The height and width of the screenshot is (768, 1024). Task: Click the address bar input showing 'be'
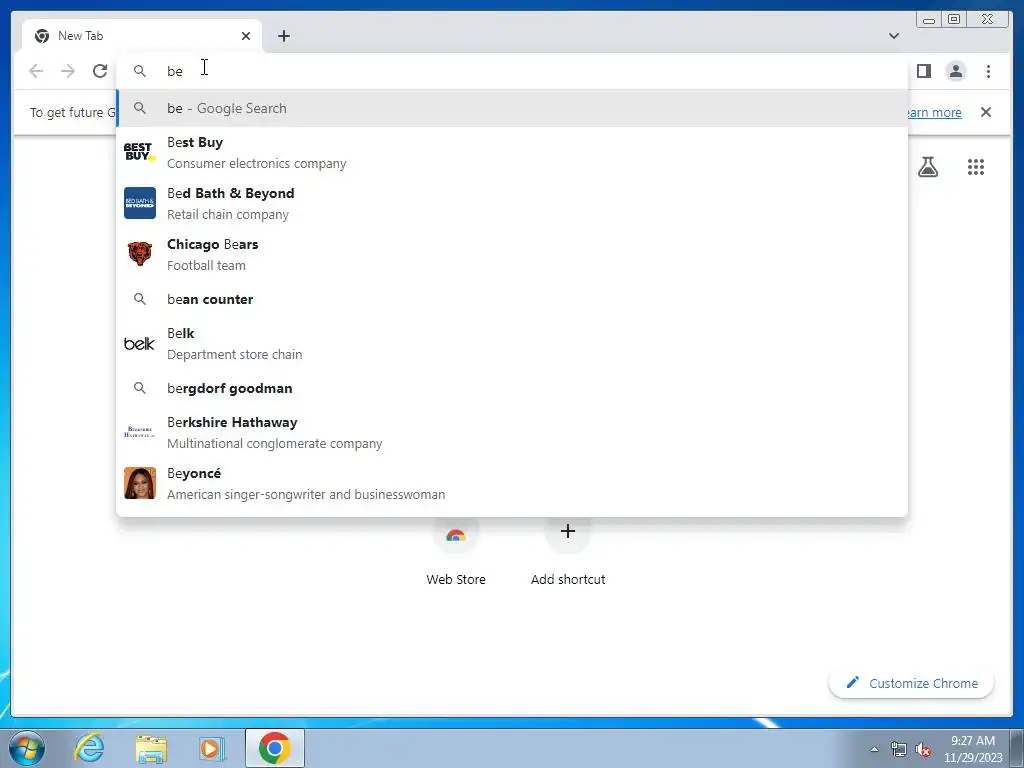pyautogui.click(x=512, y=71)
